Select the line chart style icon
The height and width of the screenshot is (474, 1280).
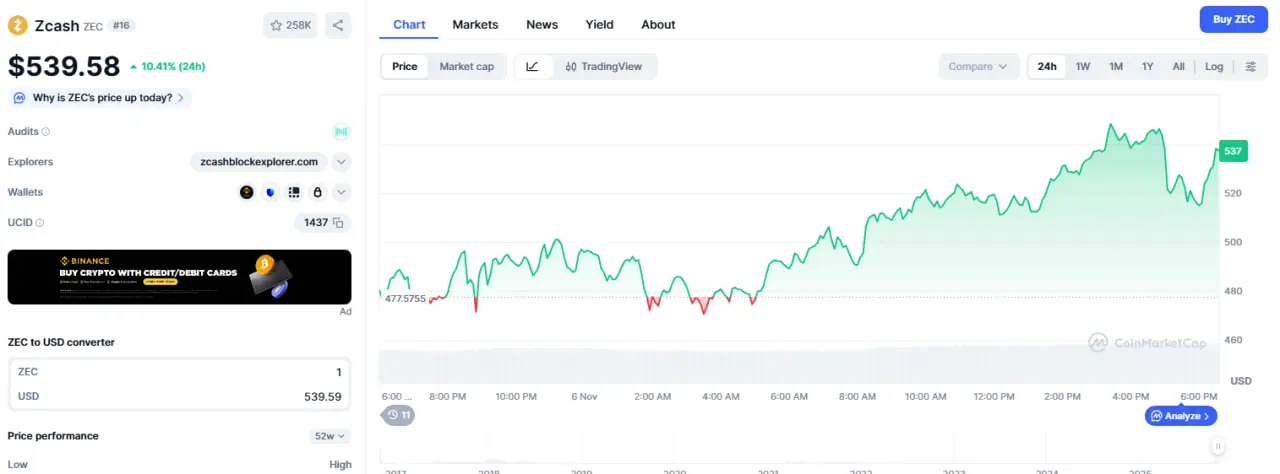click(x=532, y=67)
